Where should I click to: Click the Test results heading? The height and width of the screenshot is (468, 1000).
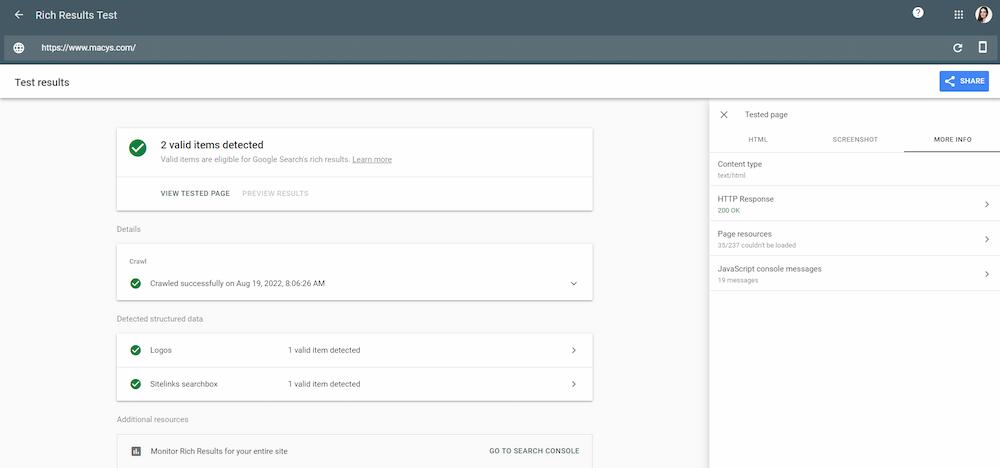(x=41, y=82)
